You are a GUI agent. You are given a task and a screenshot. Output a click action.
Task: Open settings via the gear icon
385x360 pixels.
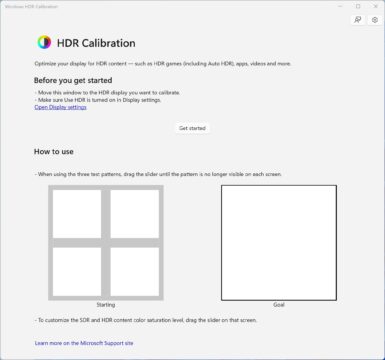375,20
